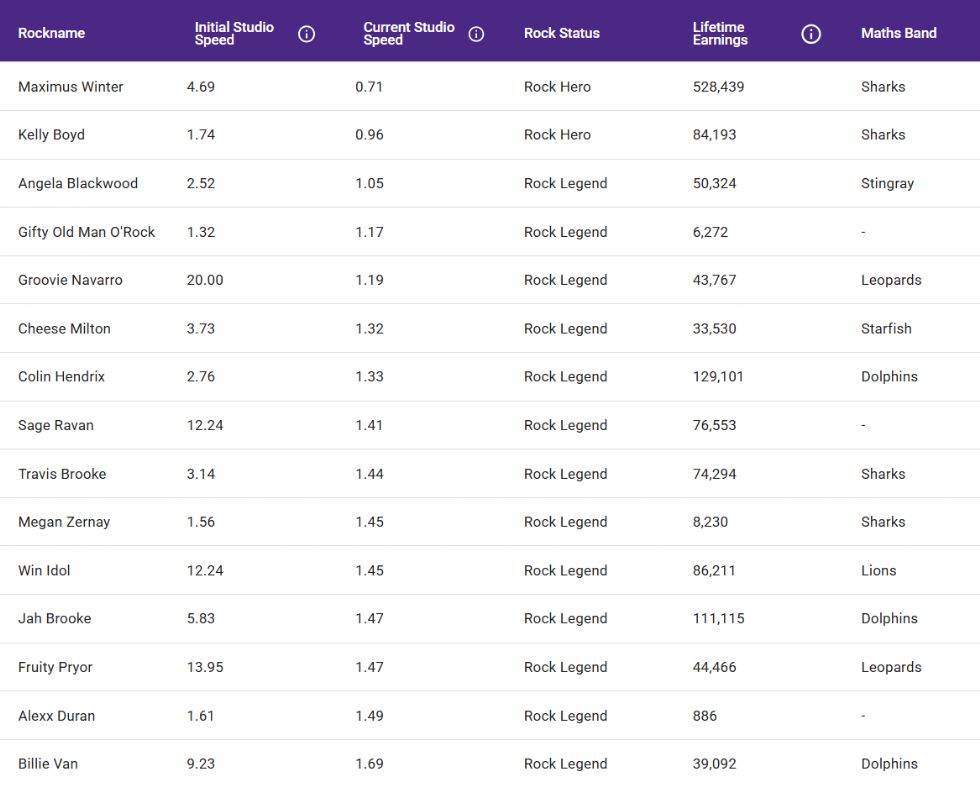Open Kelly Boyd's player entry

pos(51,135)
